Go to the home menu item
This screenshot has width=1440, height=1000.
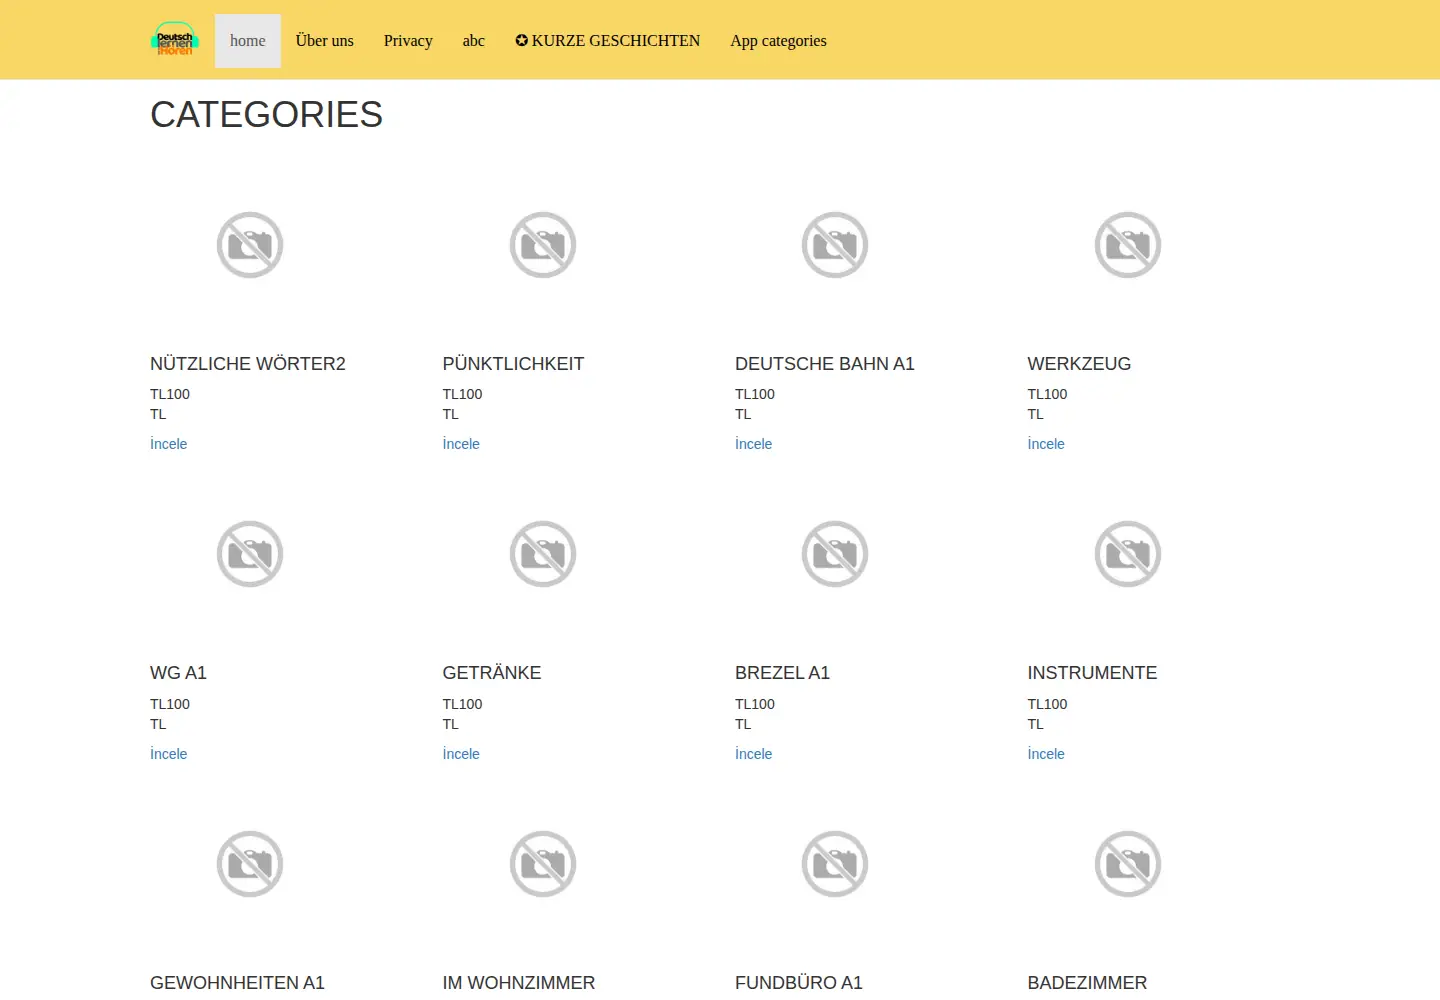coord(248,41)
